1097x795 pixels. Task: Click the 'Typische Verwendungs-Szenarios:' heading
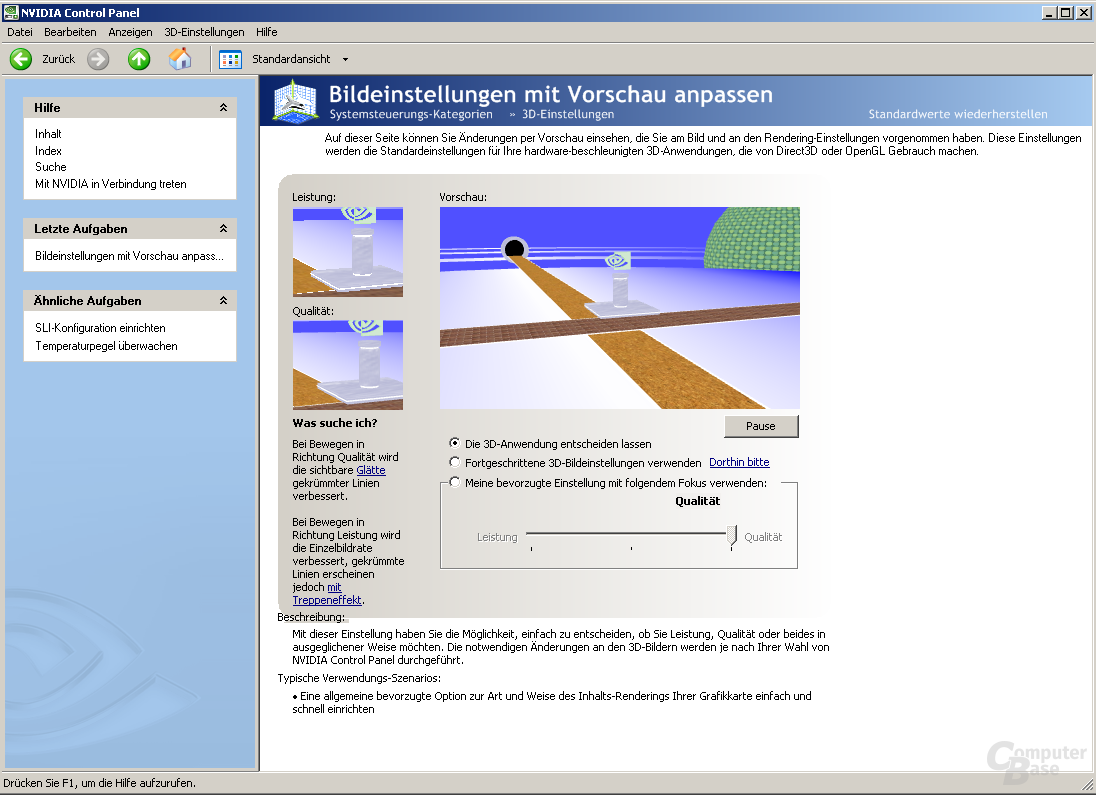[359, 678]
